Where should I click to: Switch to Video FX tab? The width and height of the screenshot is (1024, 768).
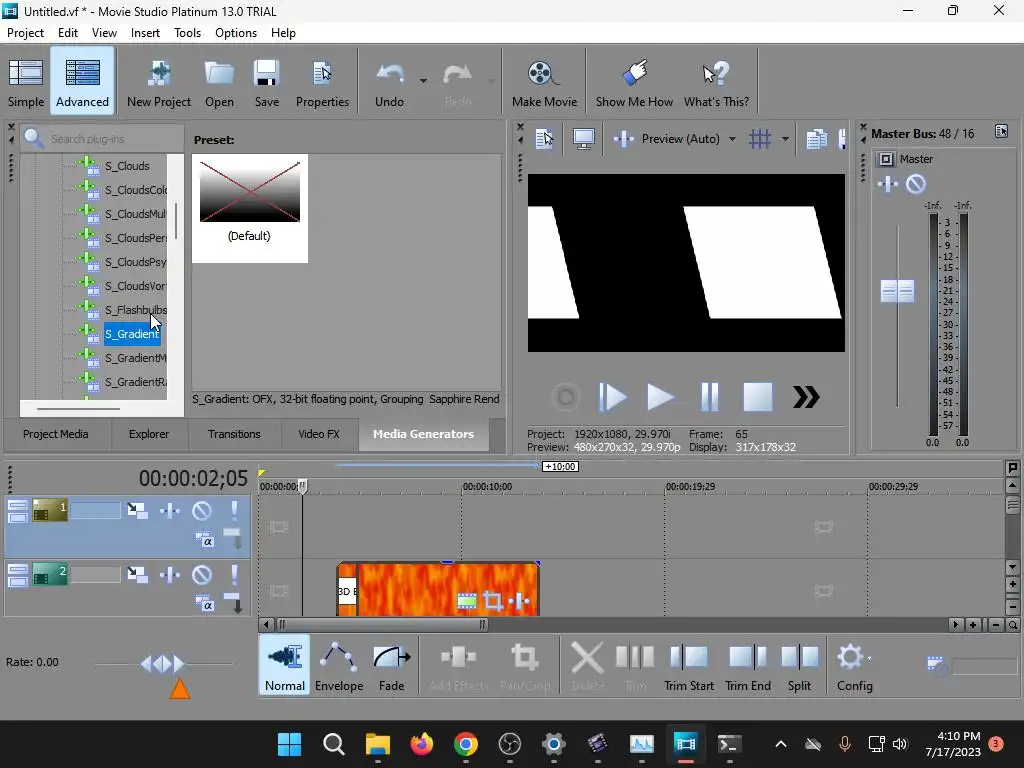[x=319, y=434]
